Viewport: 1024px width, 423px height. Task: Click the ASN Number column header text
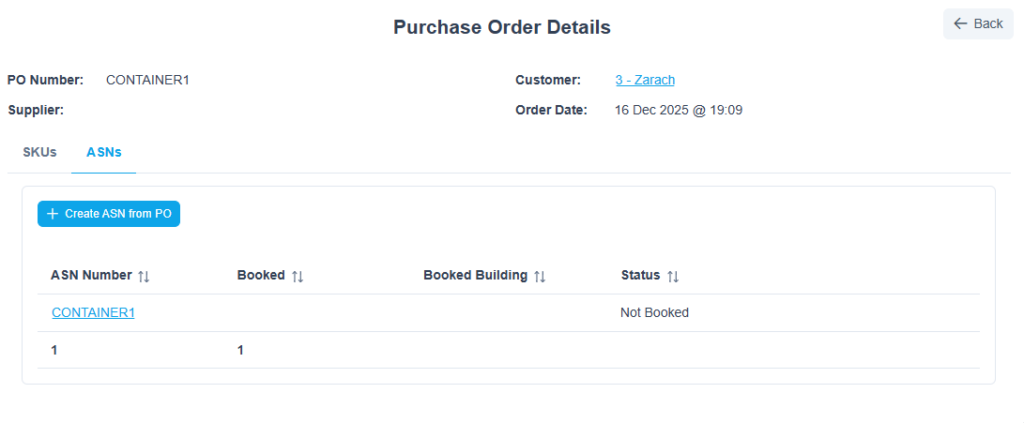[x=91, y=275]
